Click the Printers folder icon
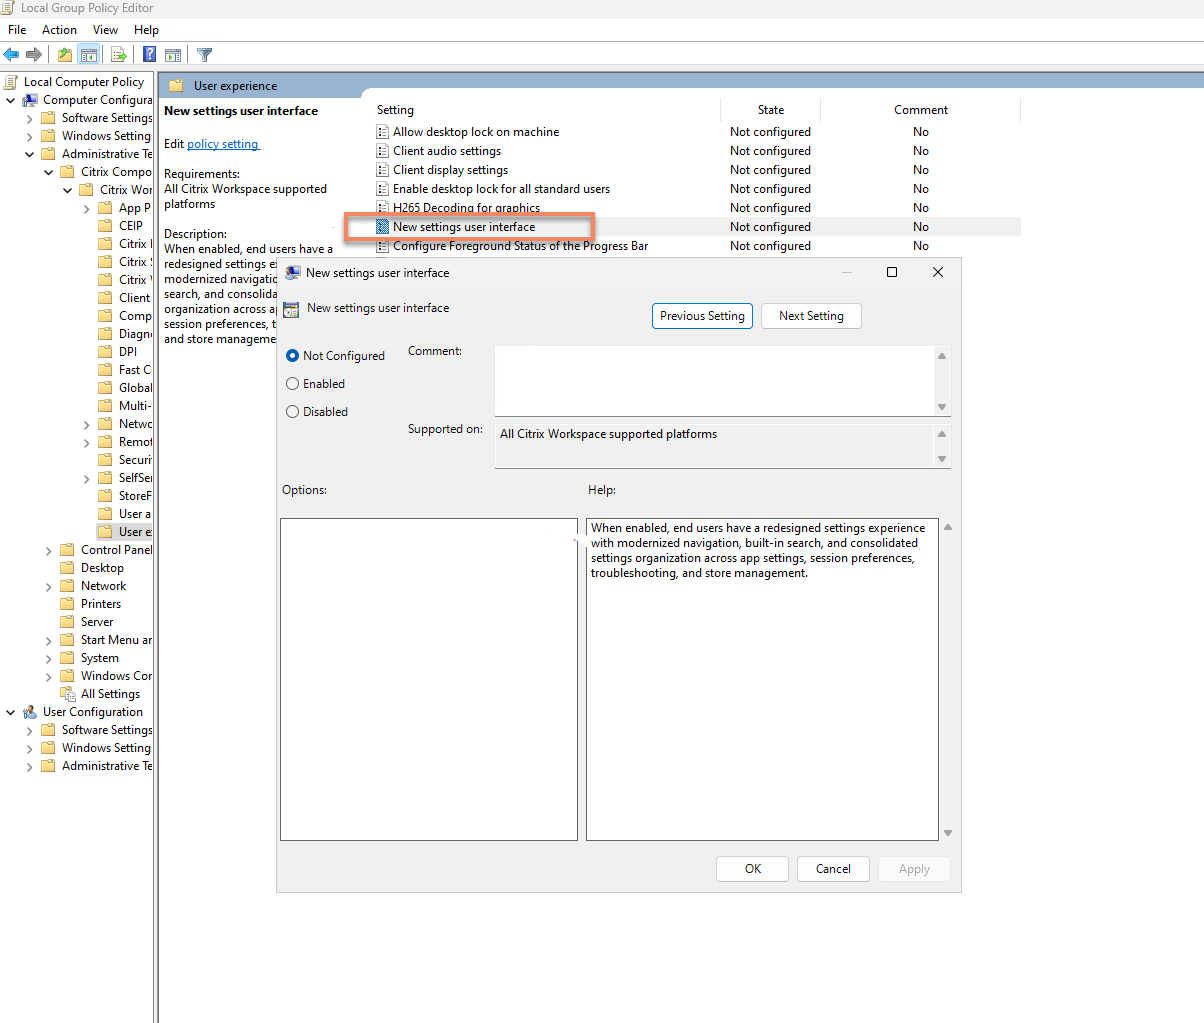This screenshot has width=1204, height=1023. (67, 604)
